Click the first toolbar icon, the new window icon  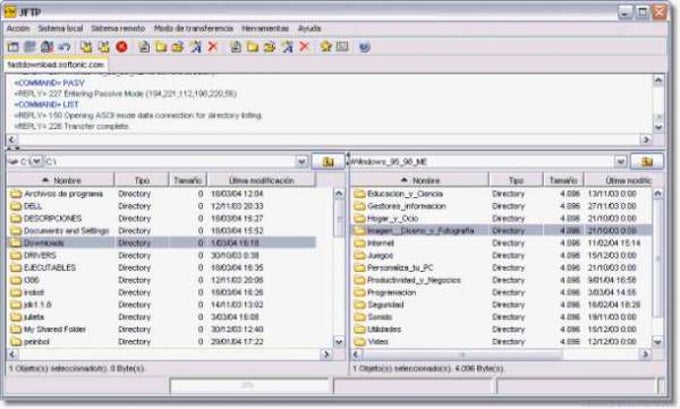tap(13, 46)
